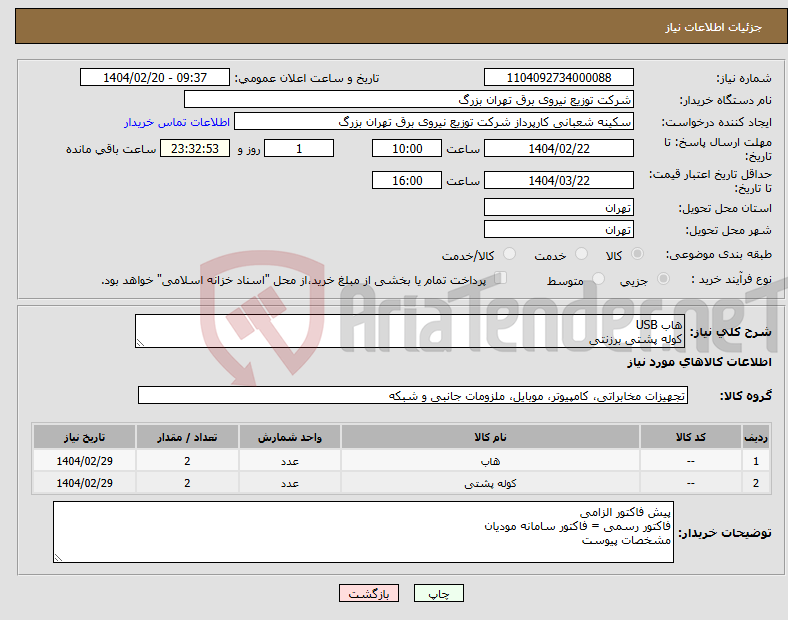Click the بازگشت (back) button
The image size is (788, 620).
(369, 593)
